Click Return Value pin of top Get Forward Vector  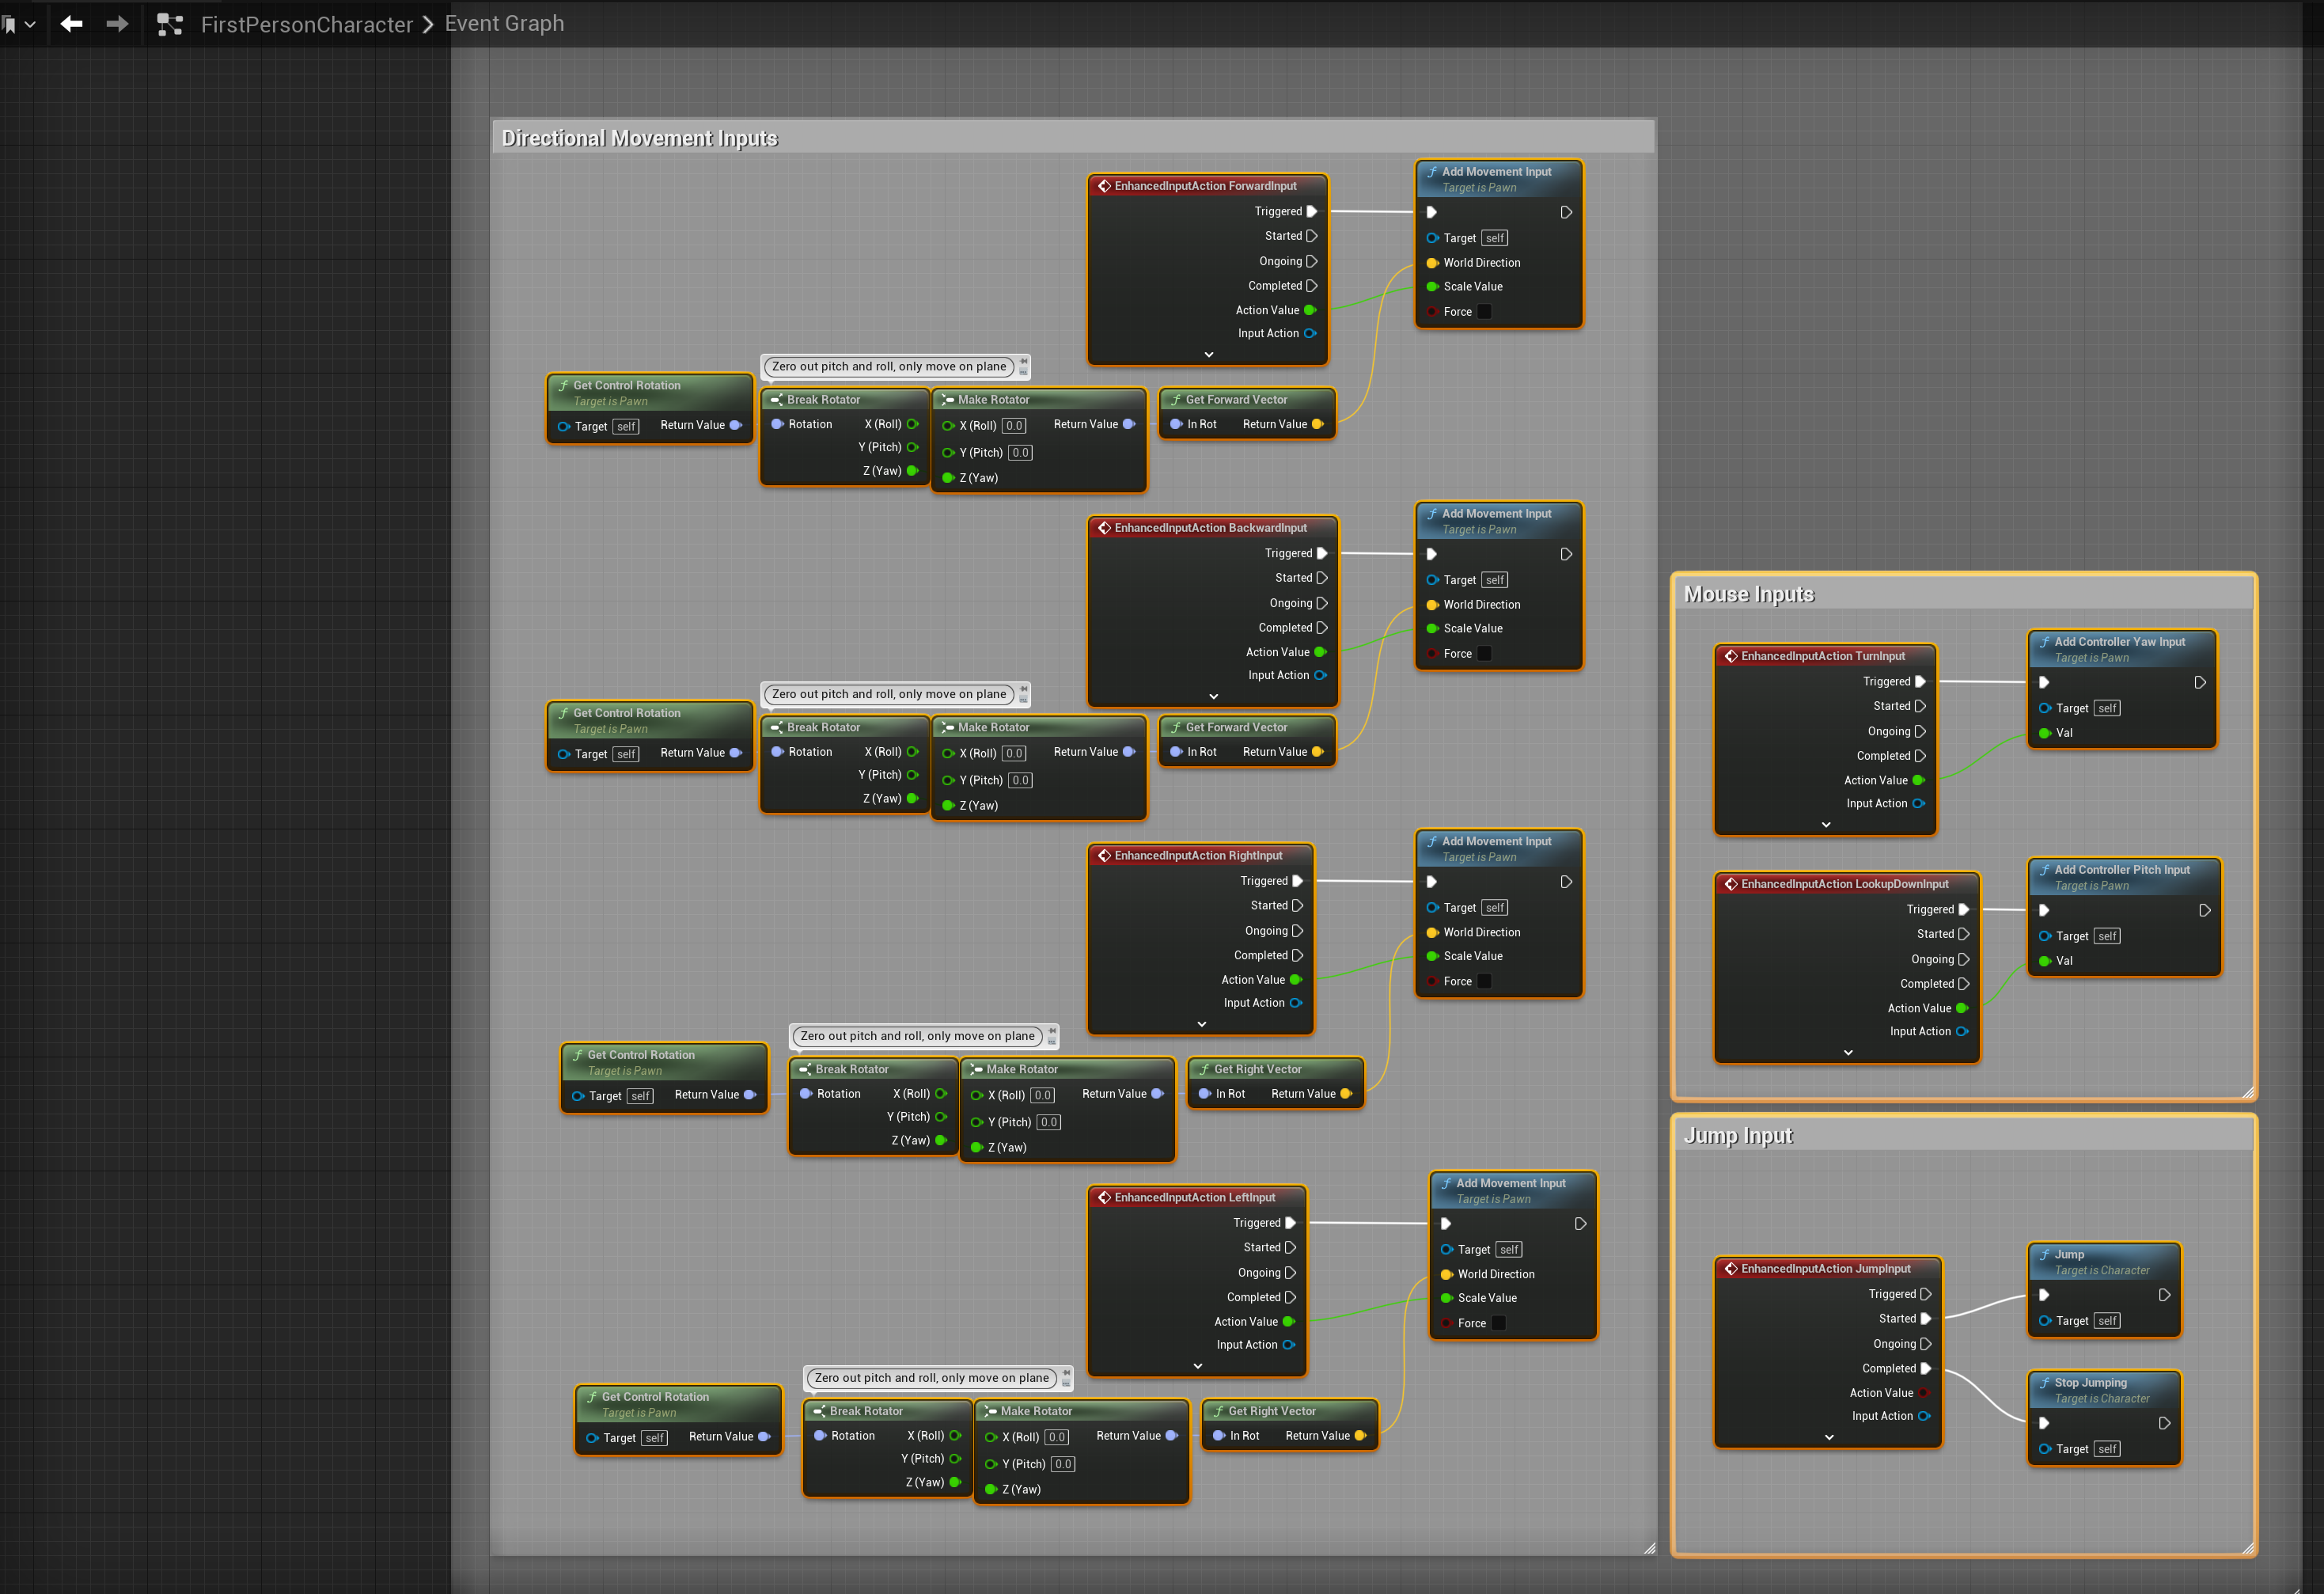1317,424
